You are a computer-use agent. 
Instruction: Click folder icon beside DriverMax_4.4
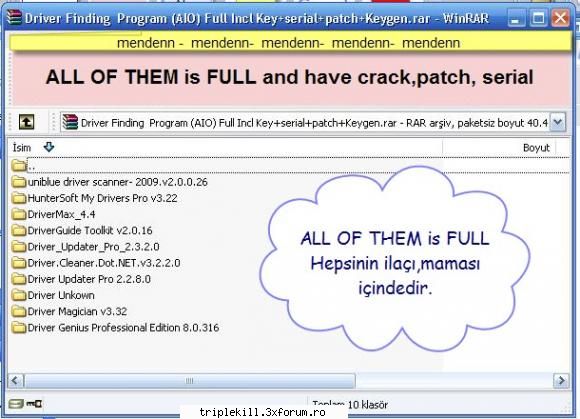(18, 214)
